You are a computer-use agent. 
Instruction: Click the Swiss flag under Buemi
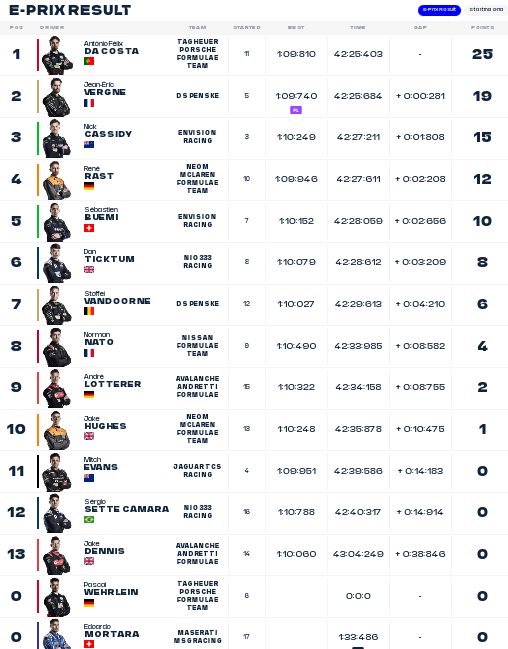[x=89, y=228]
